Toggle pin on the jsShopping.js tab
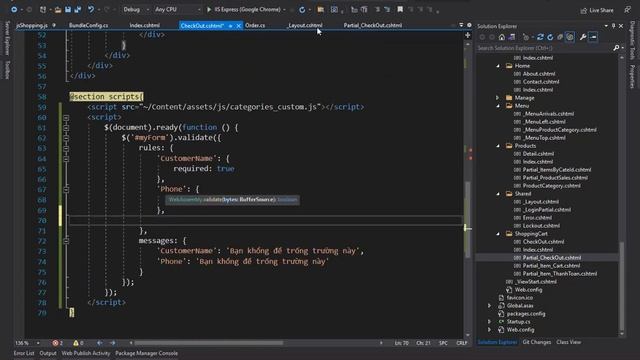Image resolution: width=640 pixels, height=360 pixels. (54, 25)
